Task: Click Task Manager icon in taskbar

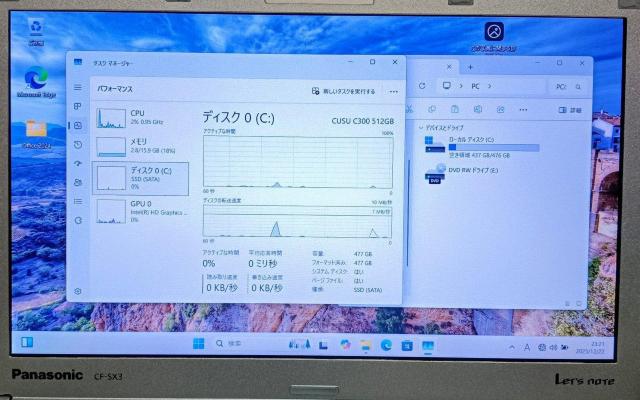Action: [x=428, y=347]
